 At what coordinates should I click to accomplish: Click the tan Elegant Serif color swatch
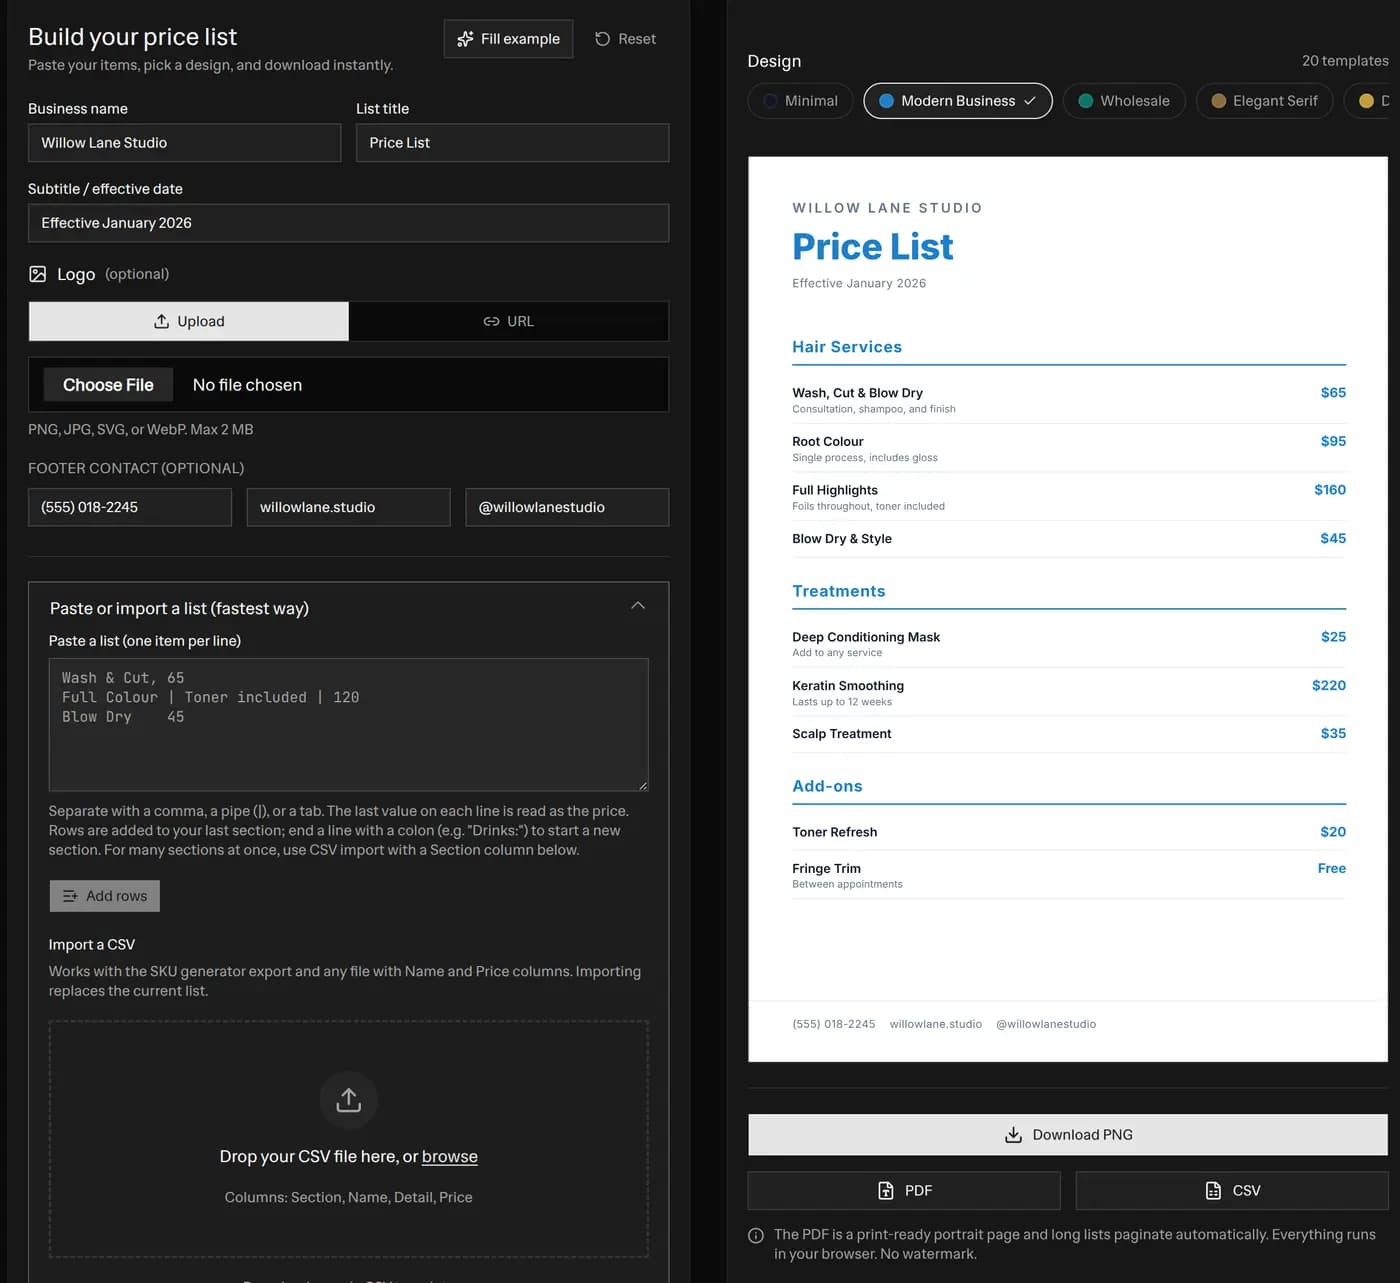coord(1219,101)
